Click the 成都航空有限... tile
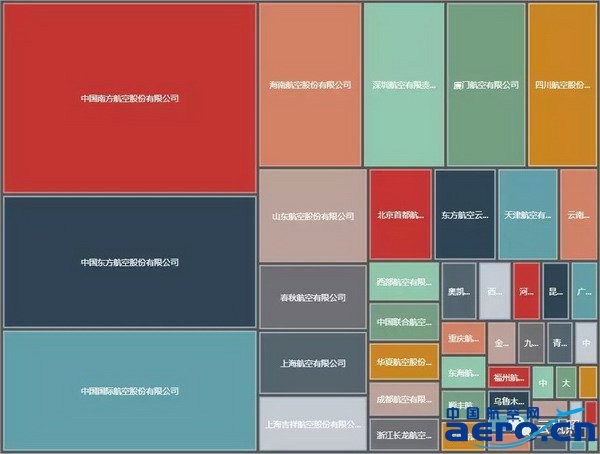600x454 pixels. (x=404, y=399)
